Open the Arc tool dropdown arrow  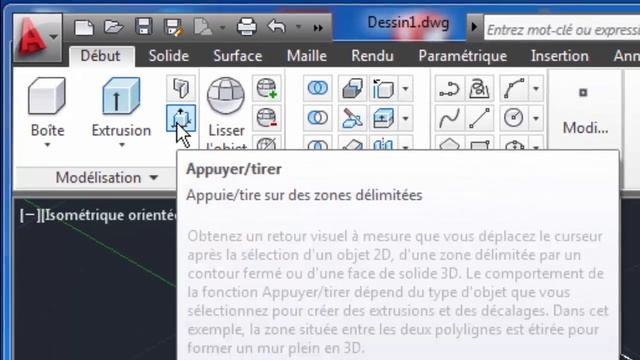pyautogui.click(x=536, y=89)
